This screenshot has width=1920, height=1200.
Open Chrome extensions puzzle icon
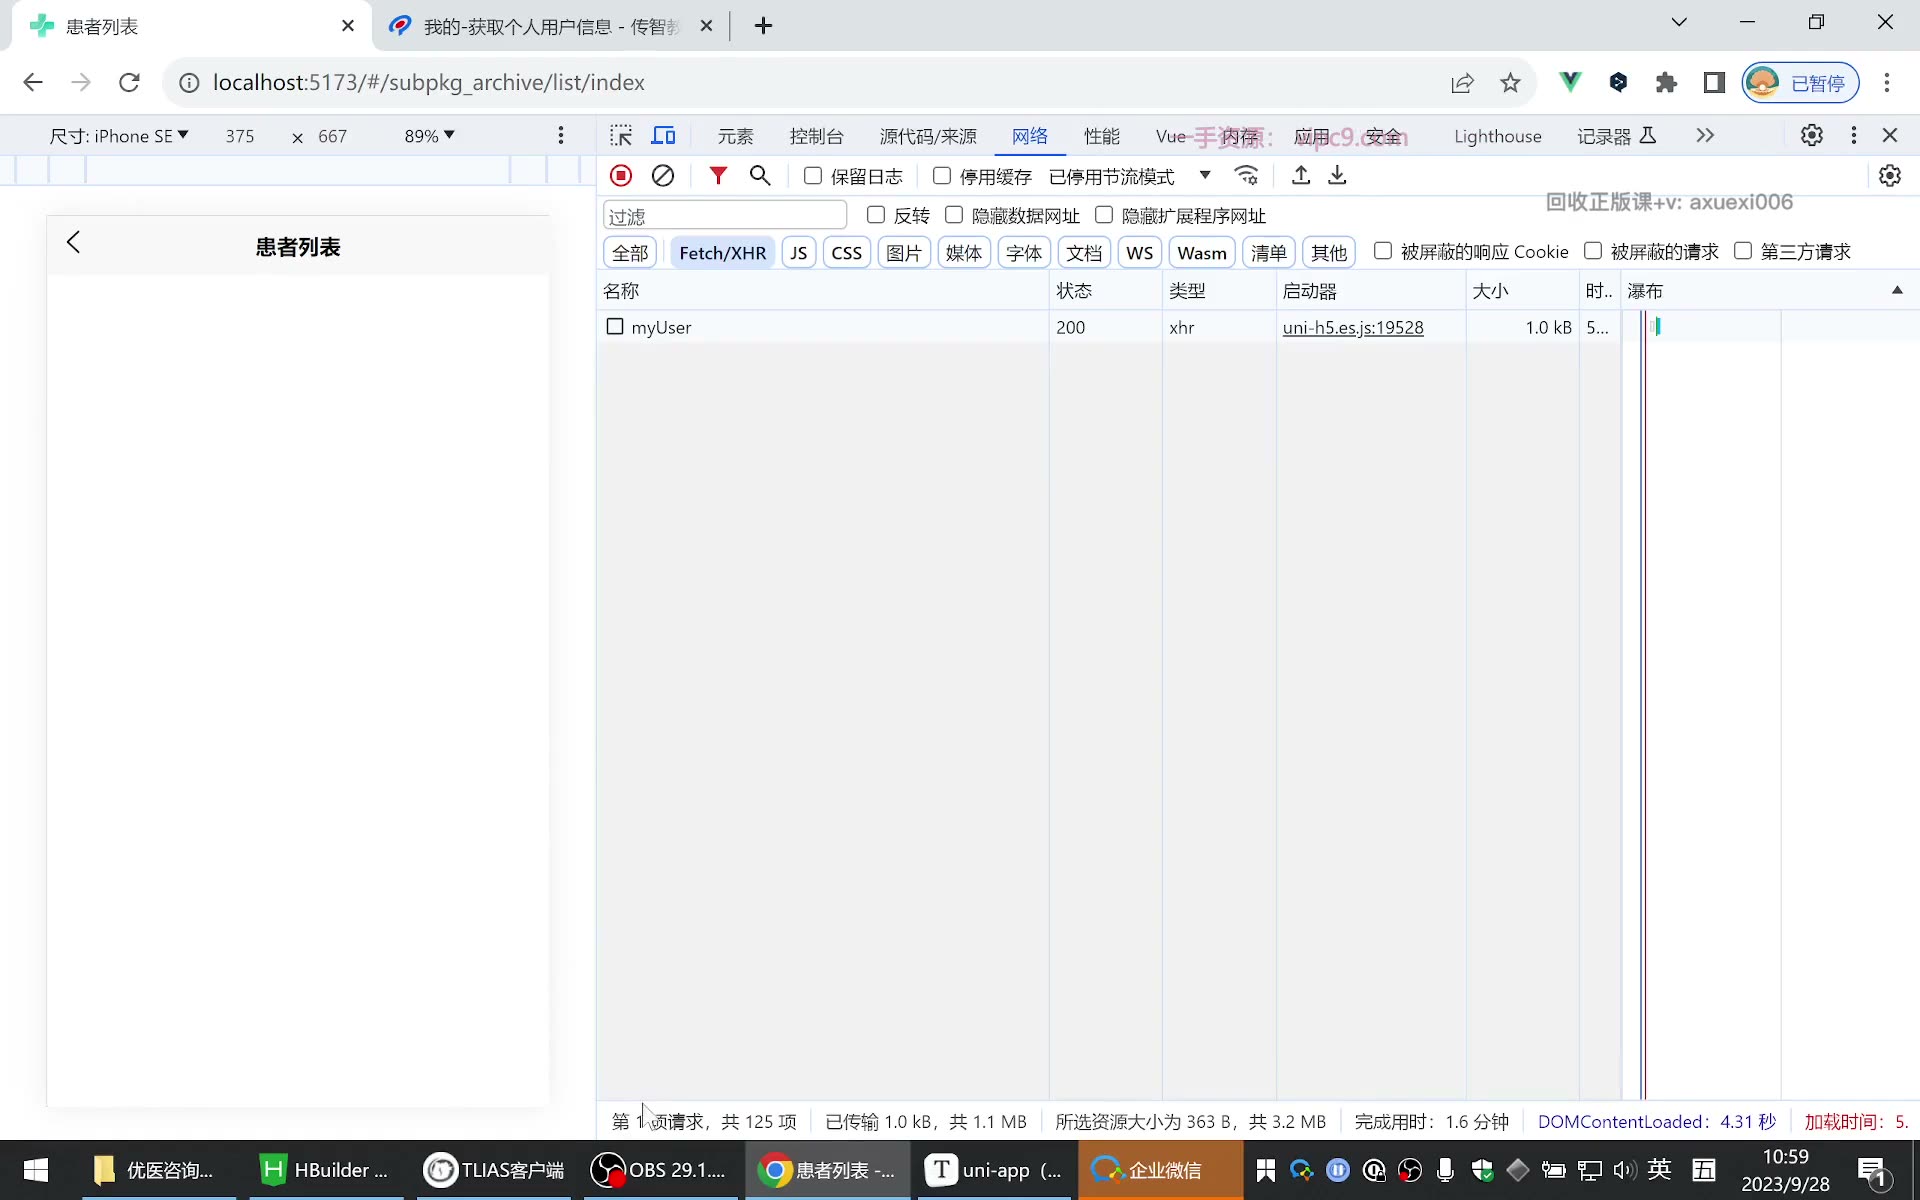tap(1666, 82)
